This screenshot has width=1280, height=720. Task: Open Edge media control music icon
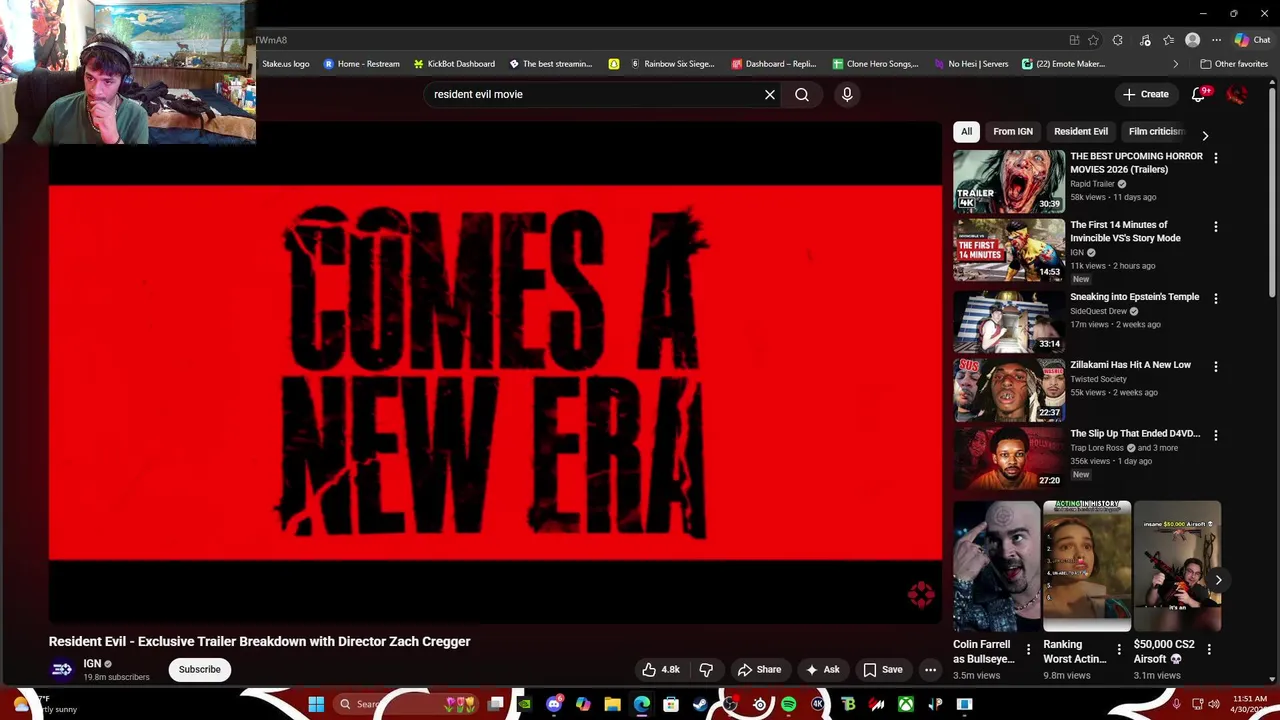[x=1145, y=40]
